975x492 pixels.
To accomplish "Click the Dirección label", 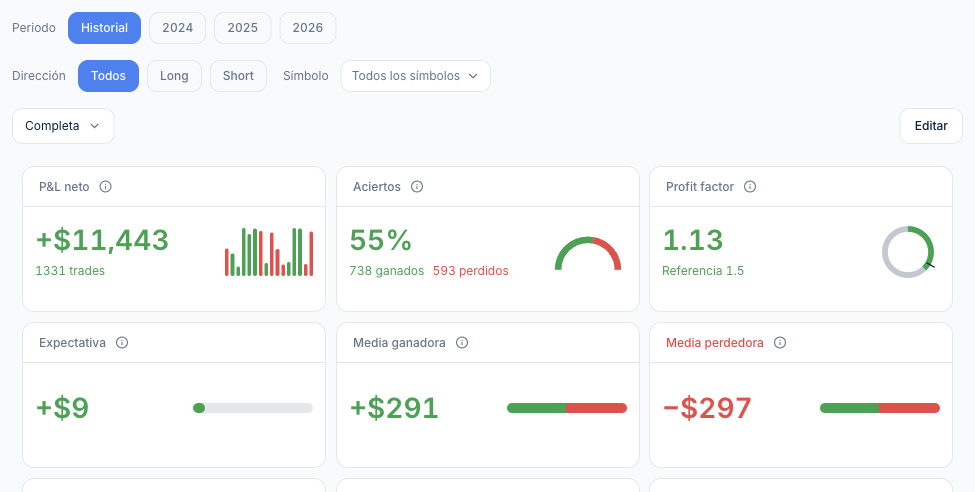I will (x=39, y=76).
